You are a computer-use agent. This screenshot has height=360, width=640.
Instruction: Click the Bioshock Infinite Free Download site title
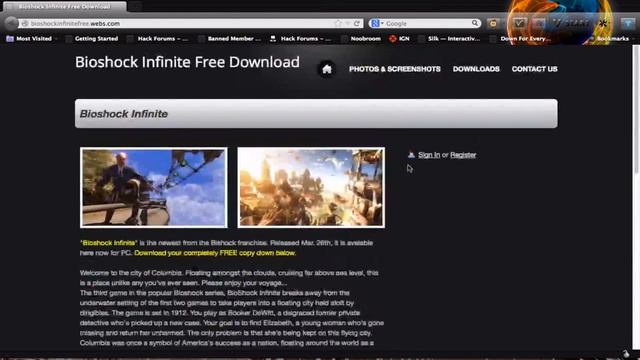tap(187, 62)
